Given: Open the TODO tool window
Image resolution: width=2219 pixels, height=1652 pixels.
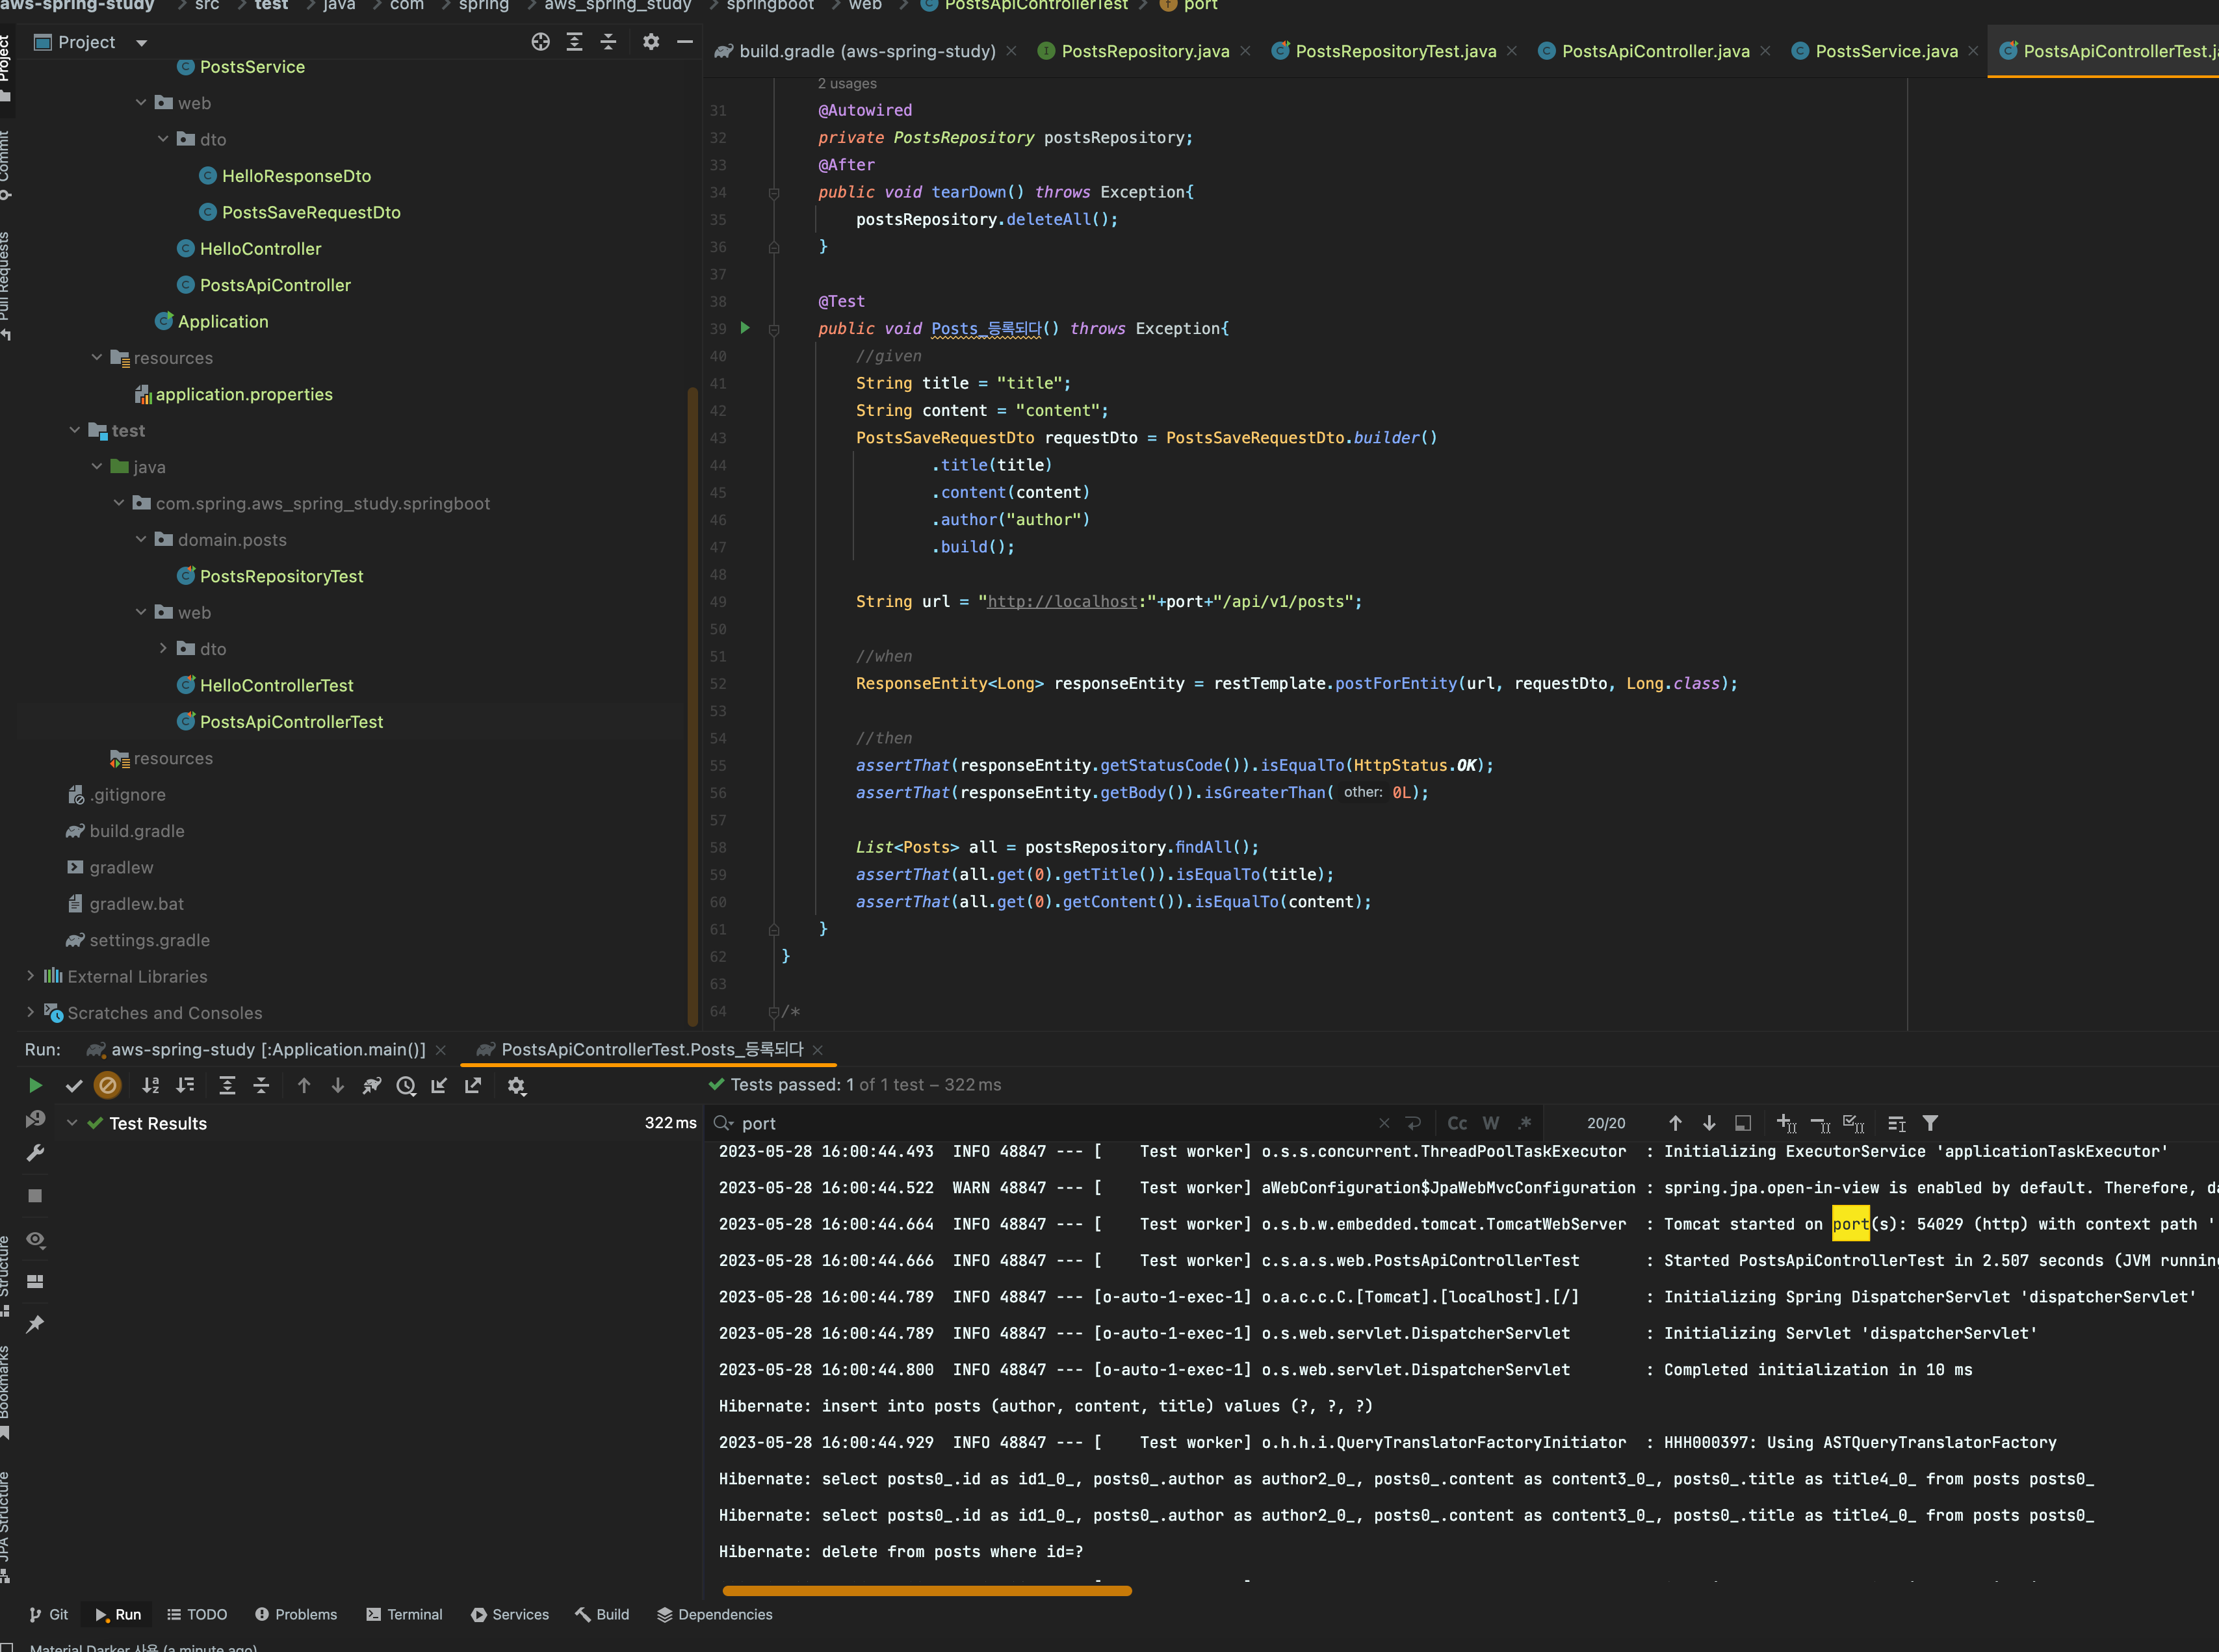Looking at the screenshot, I should pyautogui.click(x=197, y=1614).
